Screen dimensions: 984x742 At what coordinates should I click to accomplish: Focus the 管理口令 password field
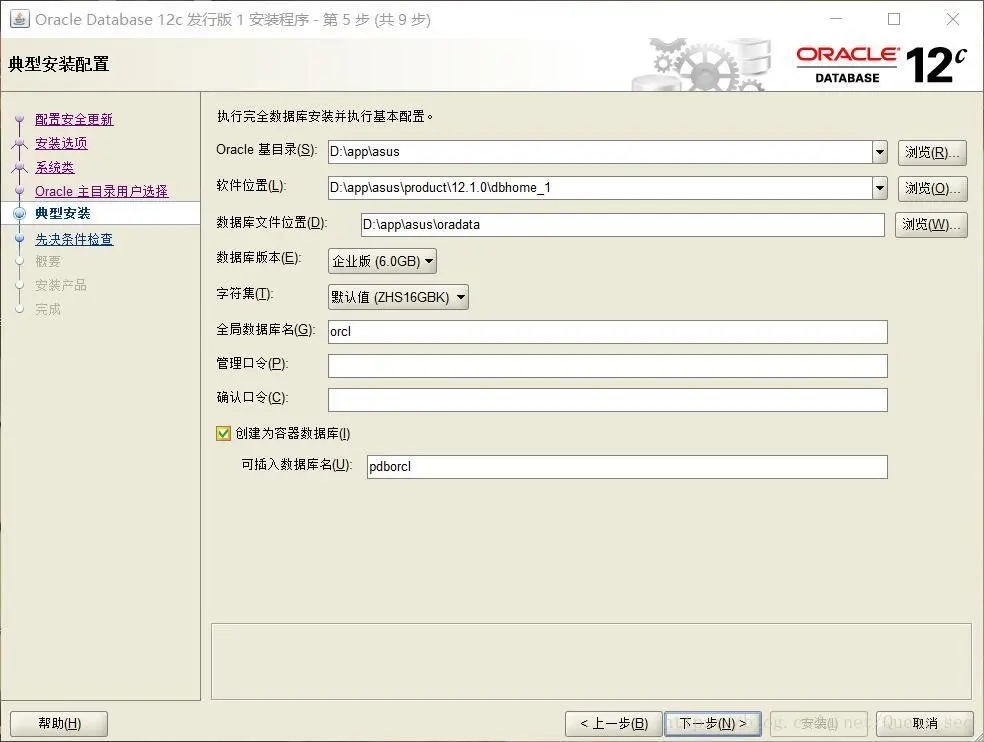point(607,366)
